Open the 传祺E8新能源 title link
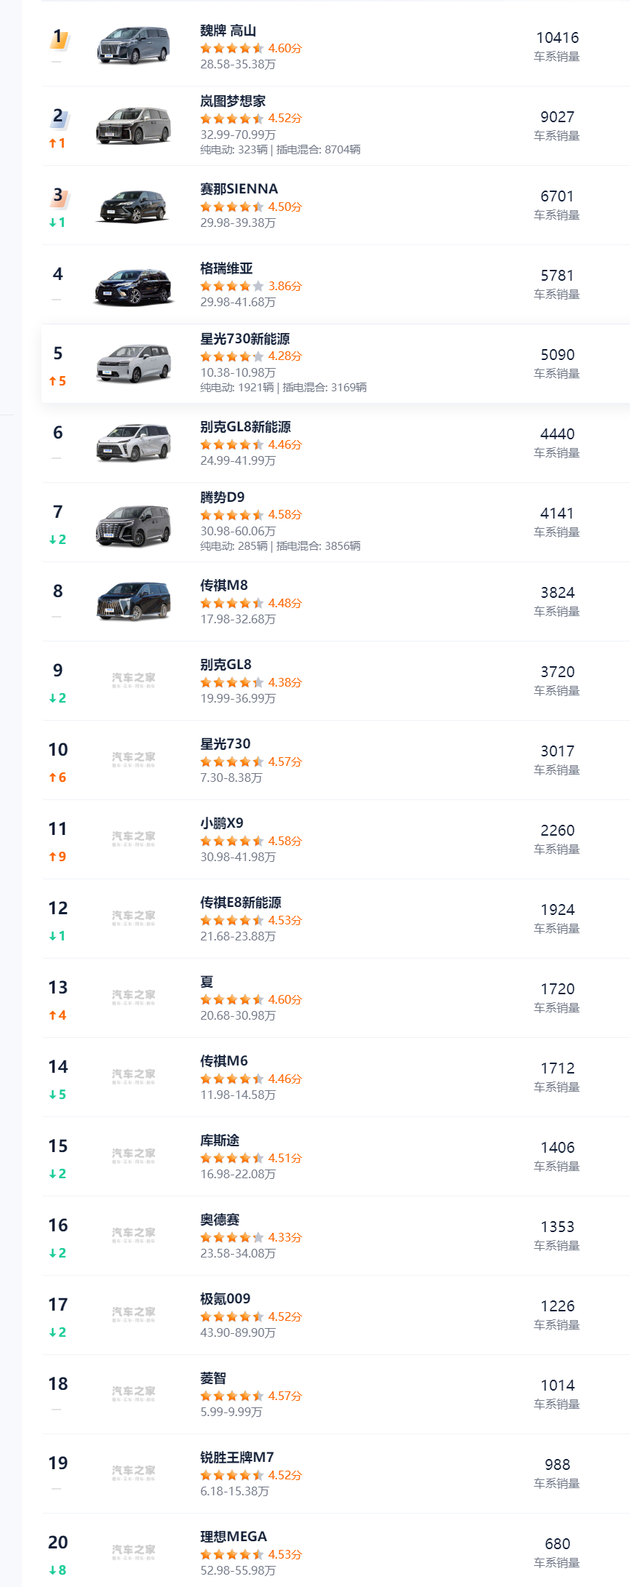 click(240, 902)
